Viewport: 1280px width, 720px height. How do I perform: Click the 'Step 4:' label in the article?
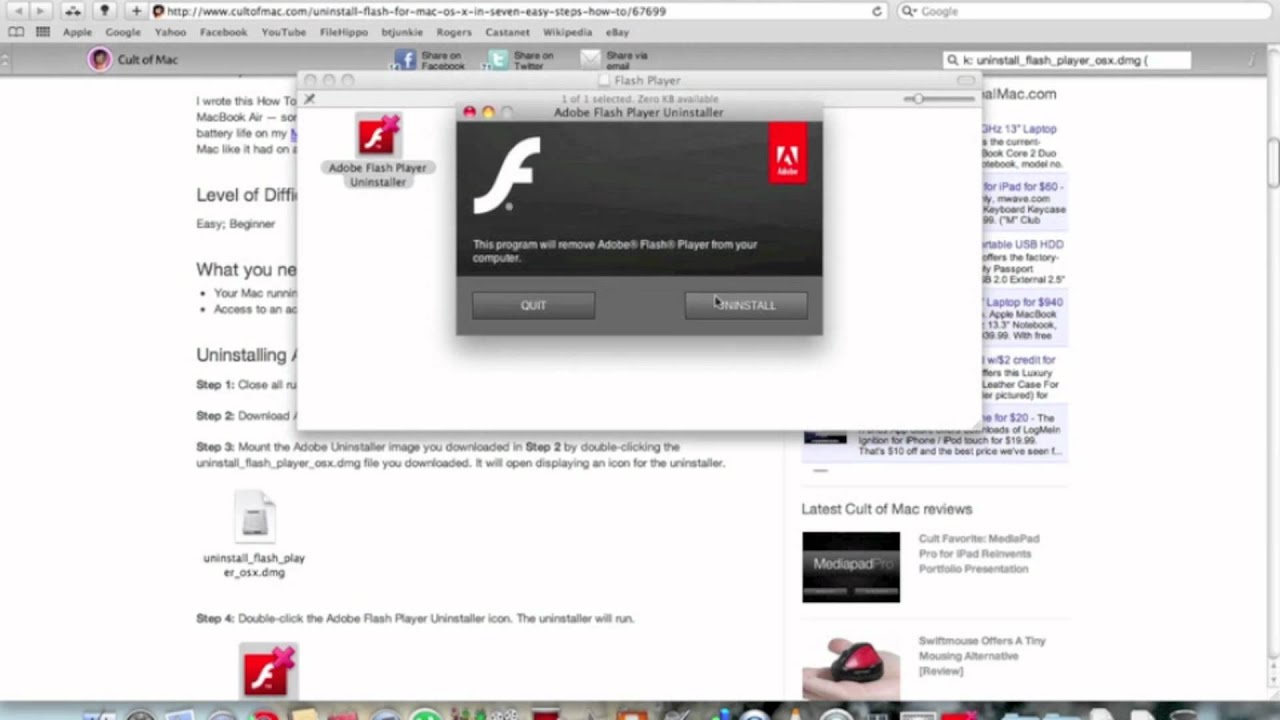tap(215, 618)
